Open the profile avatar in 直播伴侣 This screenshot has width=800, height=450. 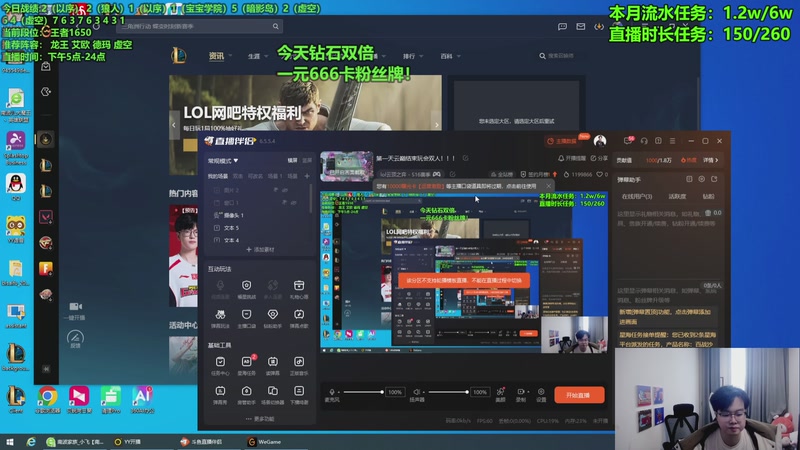[x=600, y=141]
